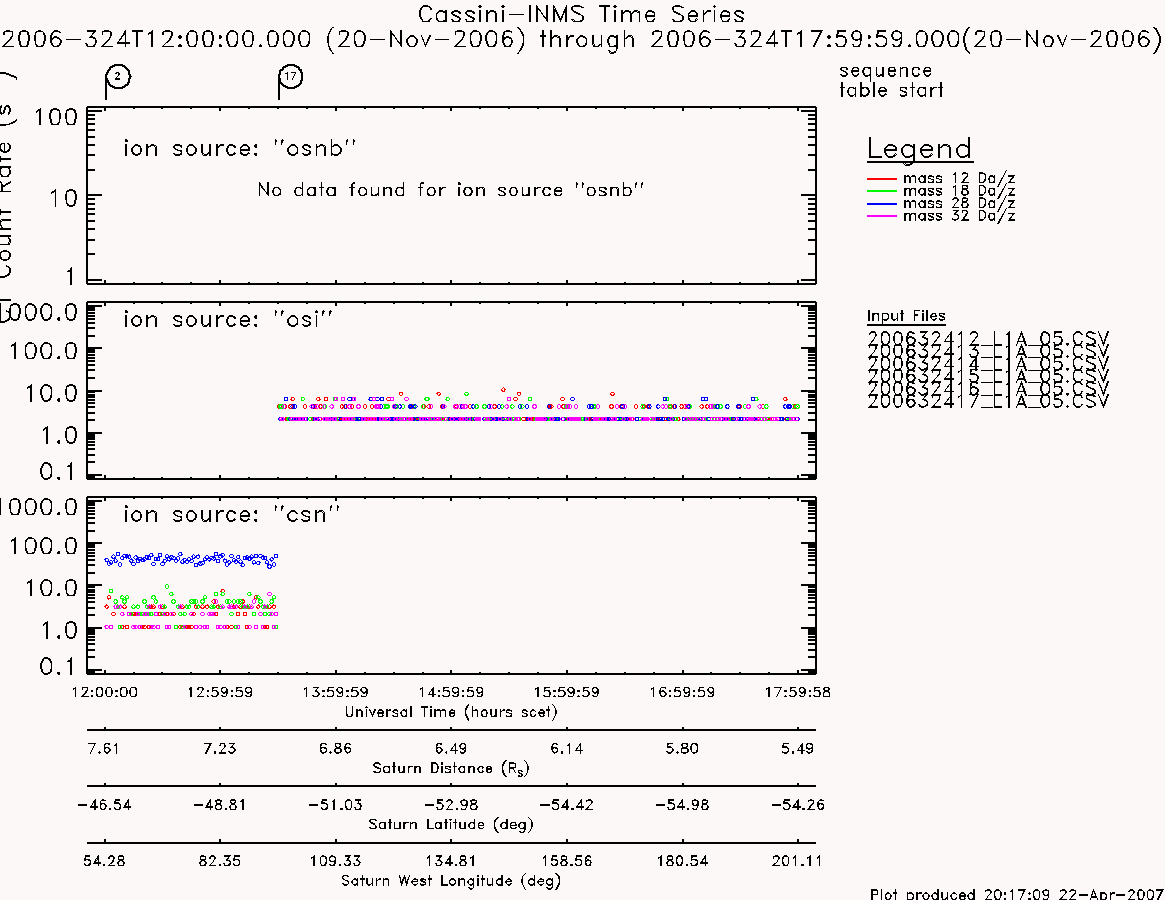Click the Input Files heading
This screenshot has height=900, width=1165.
tap(906, 317)
